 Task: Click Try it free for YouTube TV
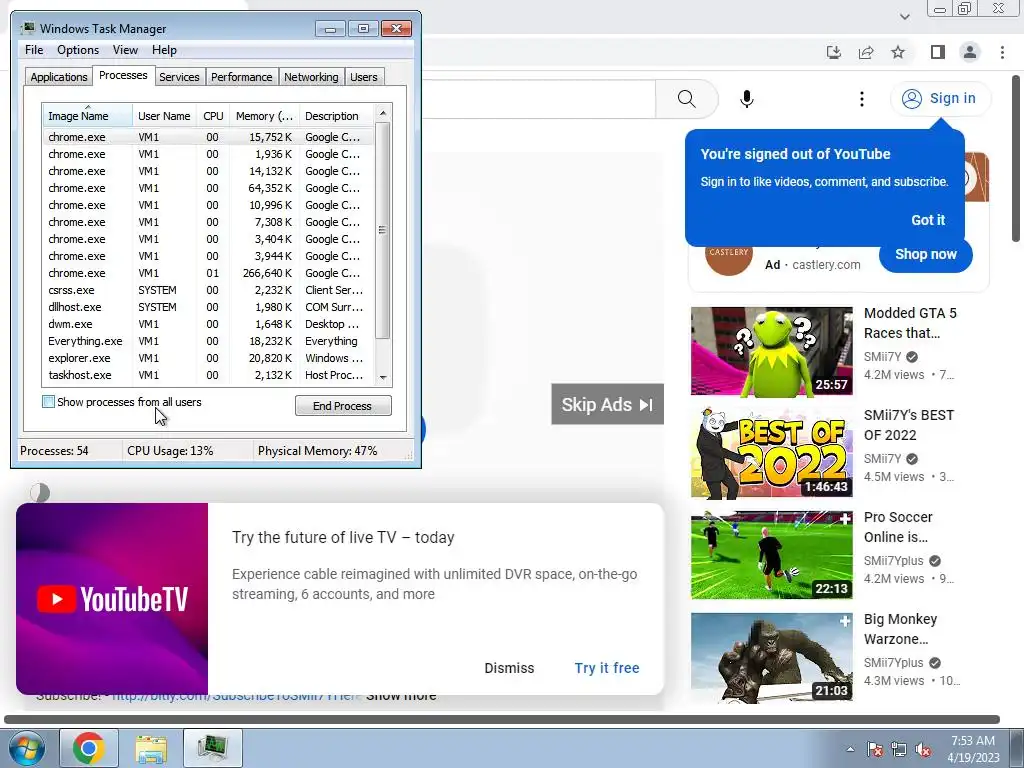(607, 668)
